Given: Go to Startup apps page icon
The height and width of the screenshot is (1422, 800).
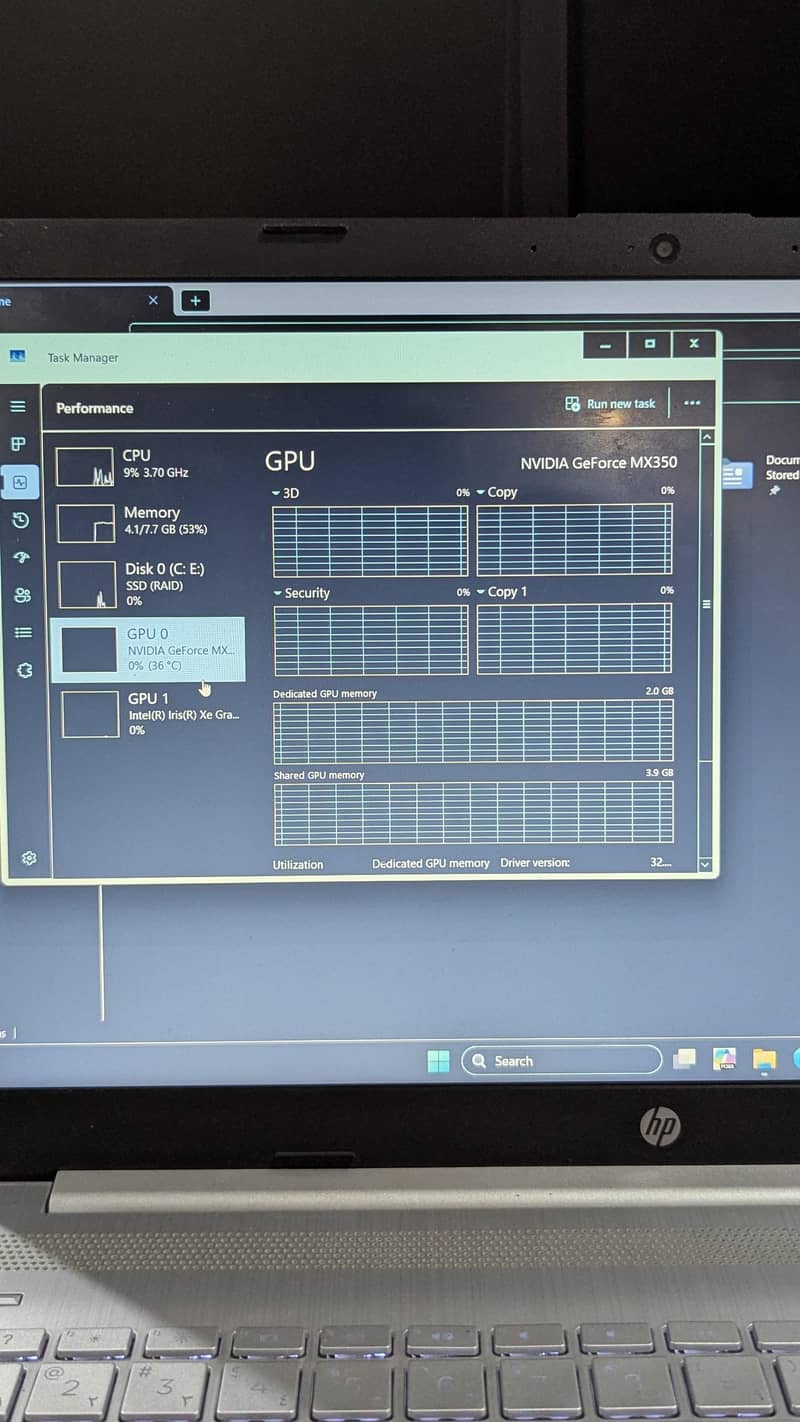Looking at the screenshot, I should [21, 558].
